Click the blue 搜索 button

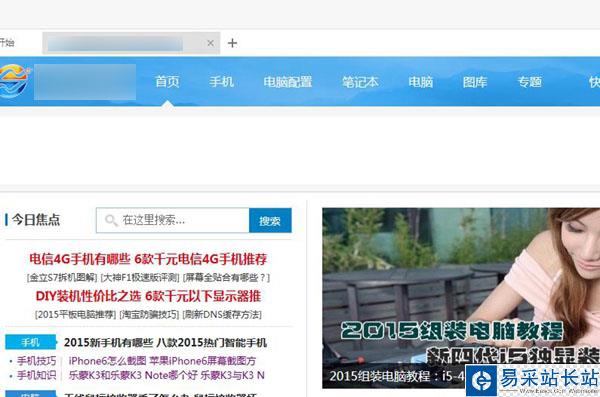point(270,220)
